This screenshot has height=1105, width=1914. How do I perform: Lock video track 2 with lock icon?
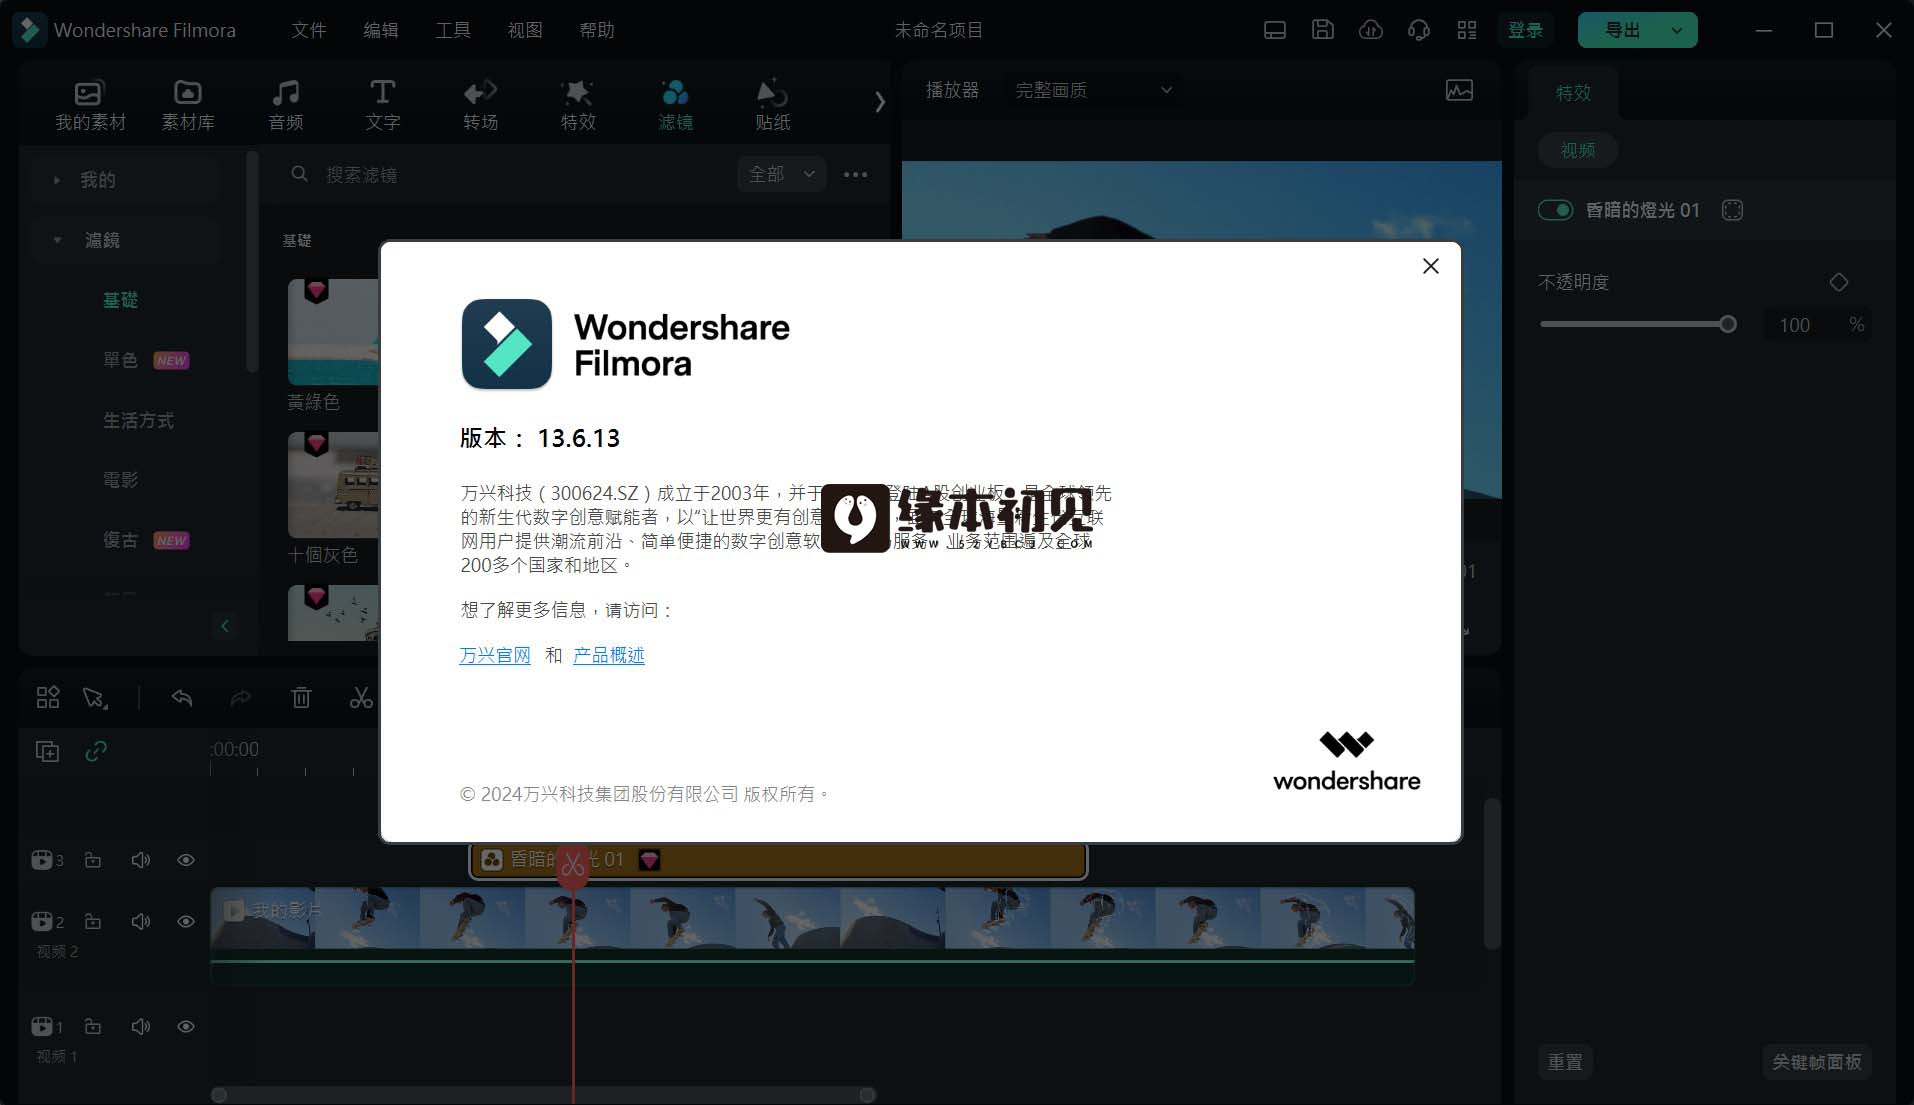click(x=93, y=921)
